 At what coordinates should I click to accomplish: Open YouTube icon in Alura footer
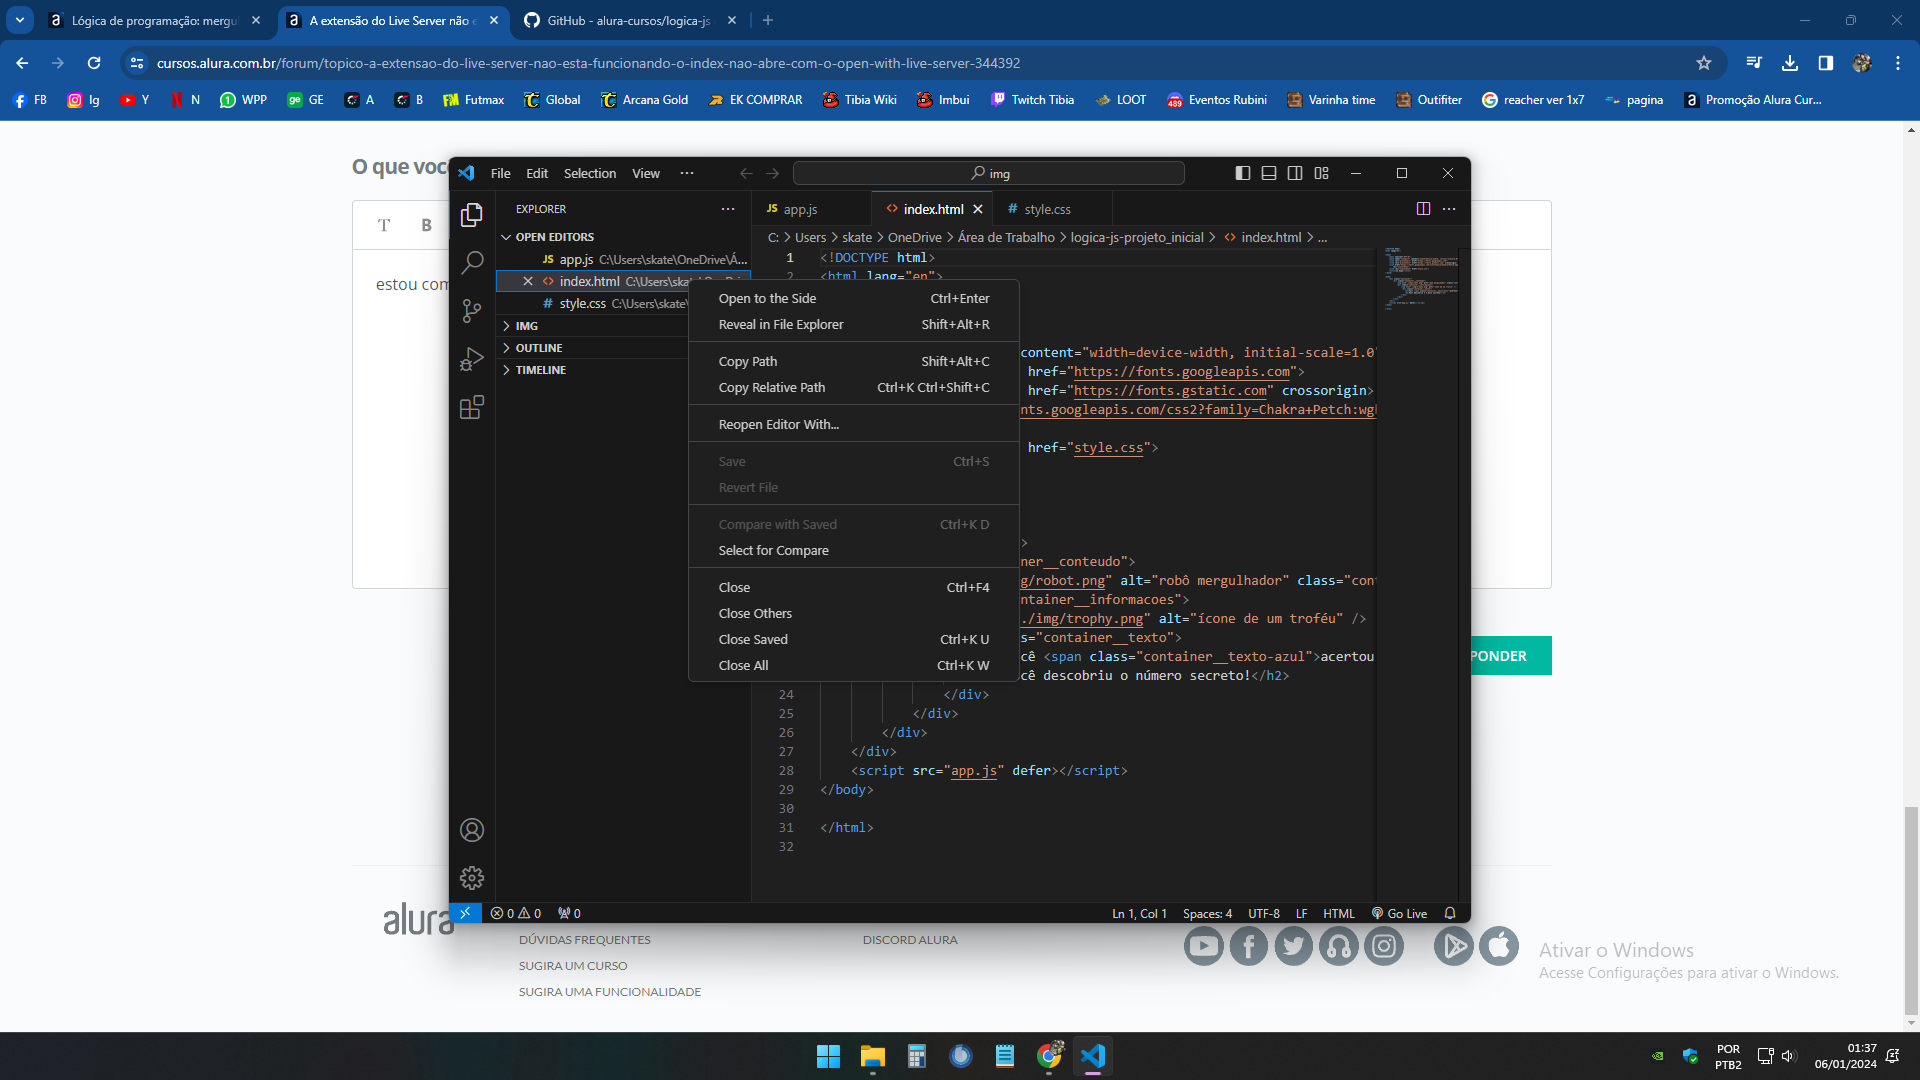tap(1204, 946)
